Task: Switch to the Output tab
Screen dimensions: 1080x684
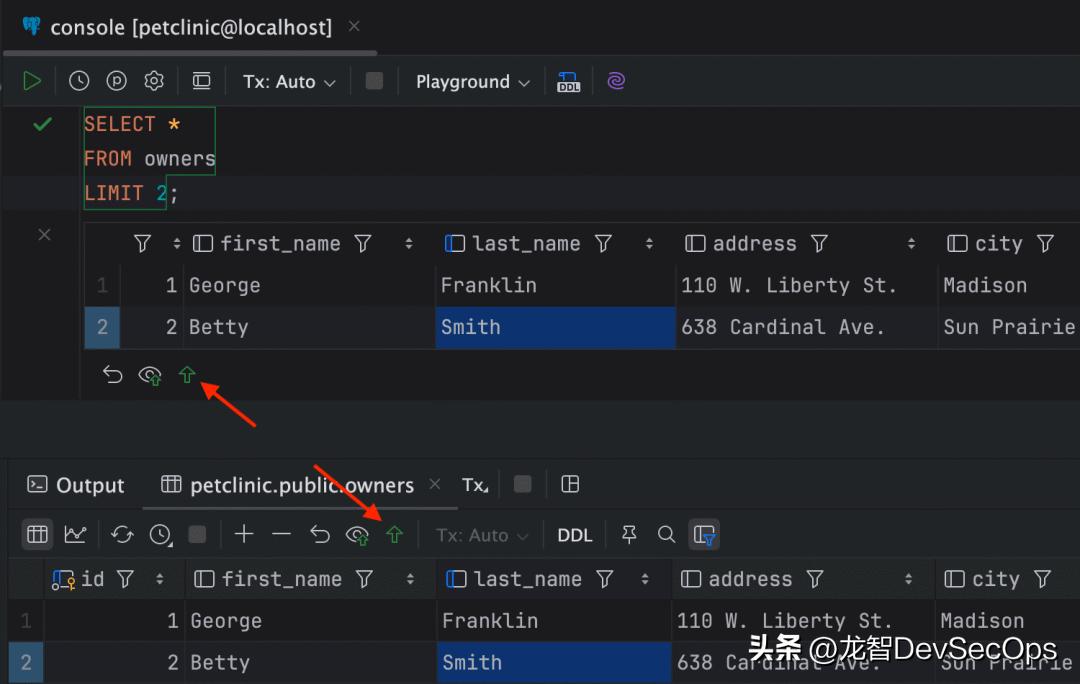Action: (76, 485)
